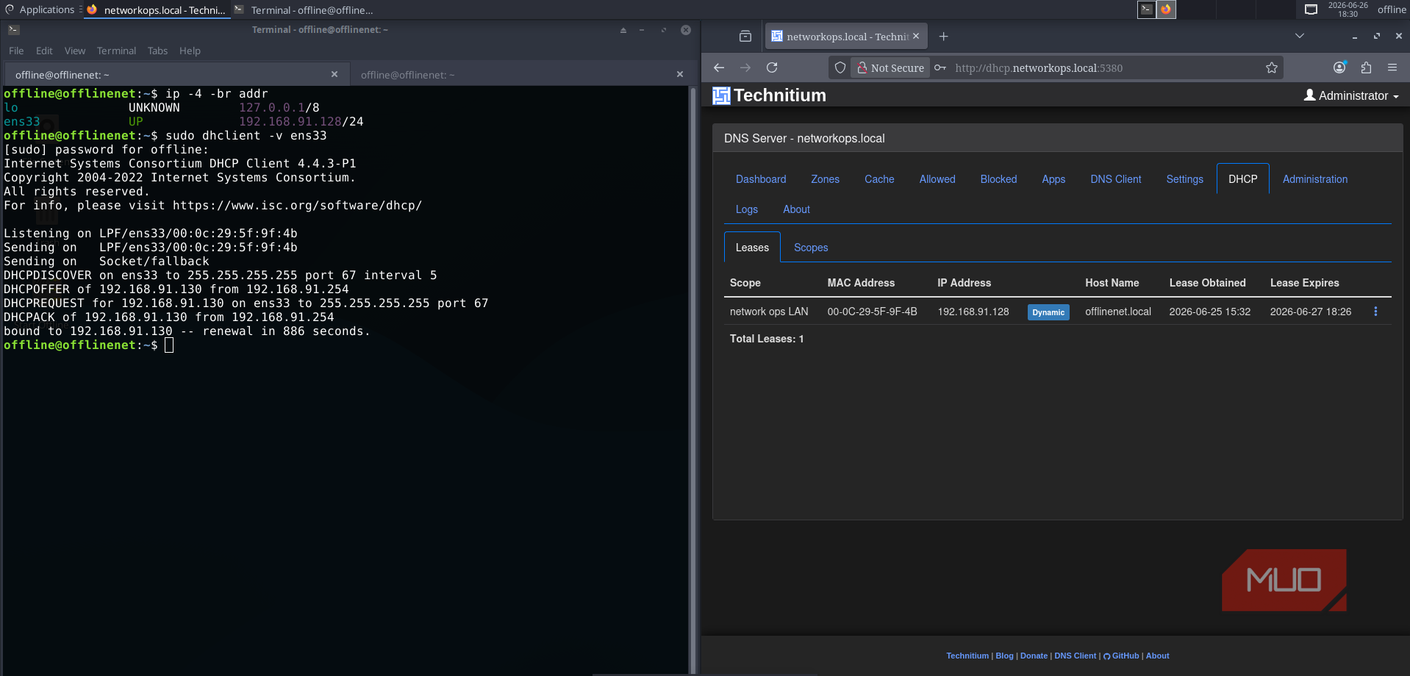Viewport: 1410px width, 676px height.
Task: Click the shield tracking protection icon
Action: [840, 68]
